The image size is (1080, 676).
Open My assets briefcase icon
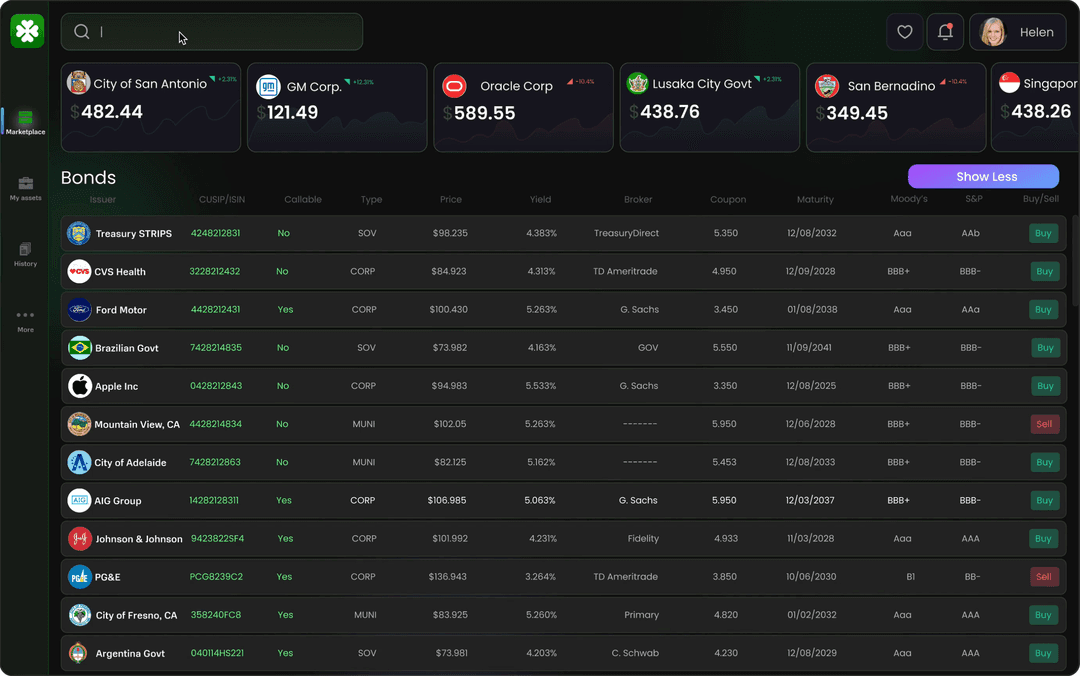25,183
